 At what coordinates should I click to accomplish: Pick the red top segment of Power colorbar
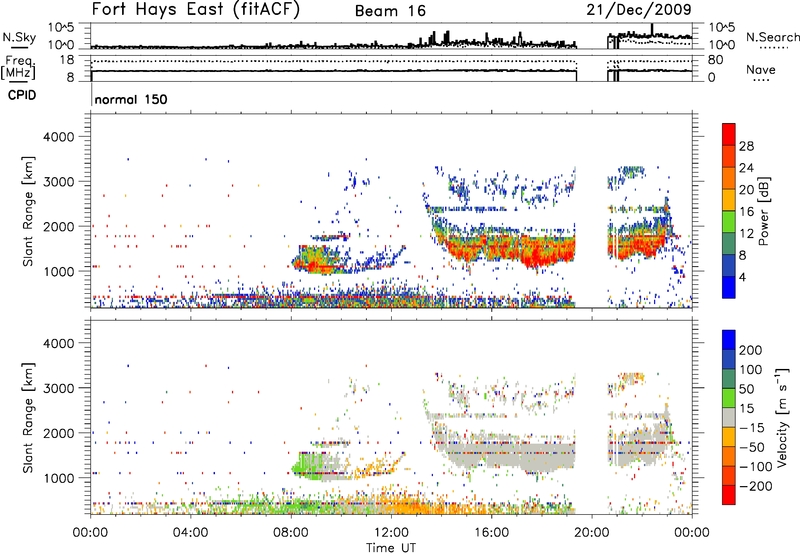729,134
